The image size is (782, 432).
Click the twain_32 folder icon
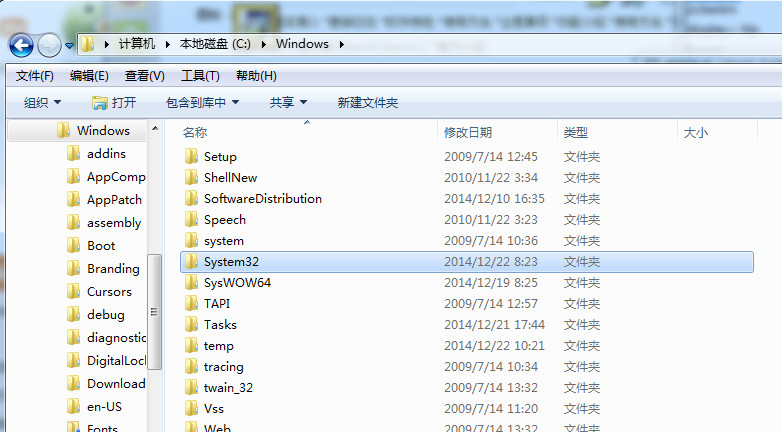(x=192, y=388)
